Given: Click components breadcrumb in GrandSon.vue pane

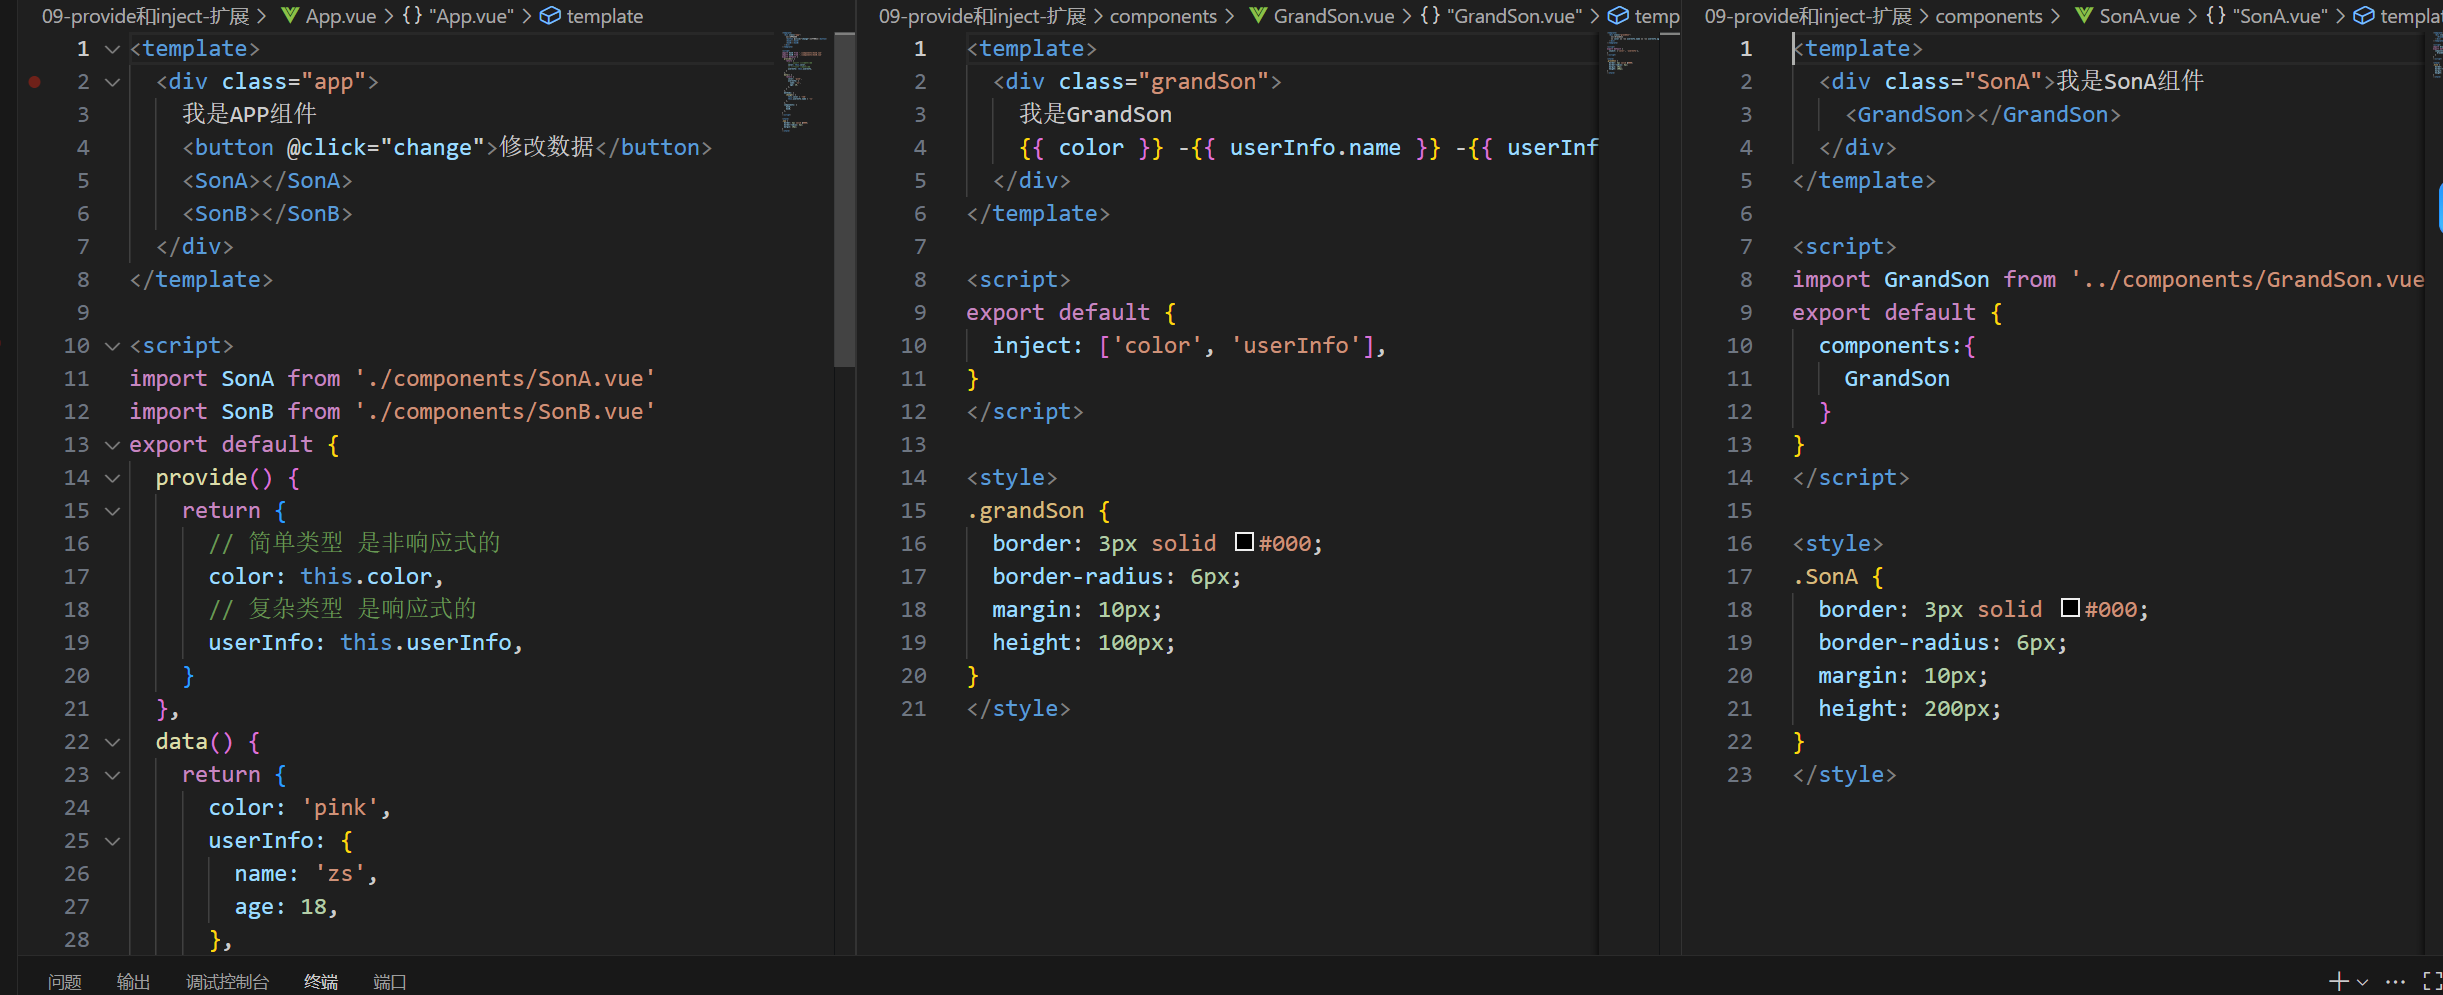Looking at the screenshot, I should coord(1163,16).
